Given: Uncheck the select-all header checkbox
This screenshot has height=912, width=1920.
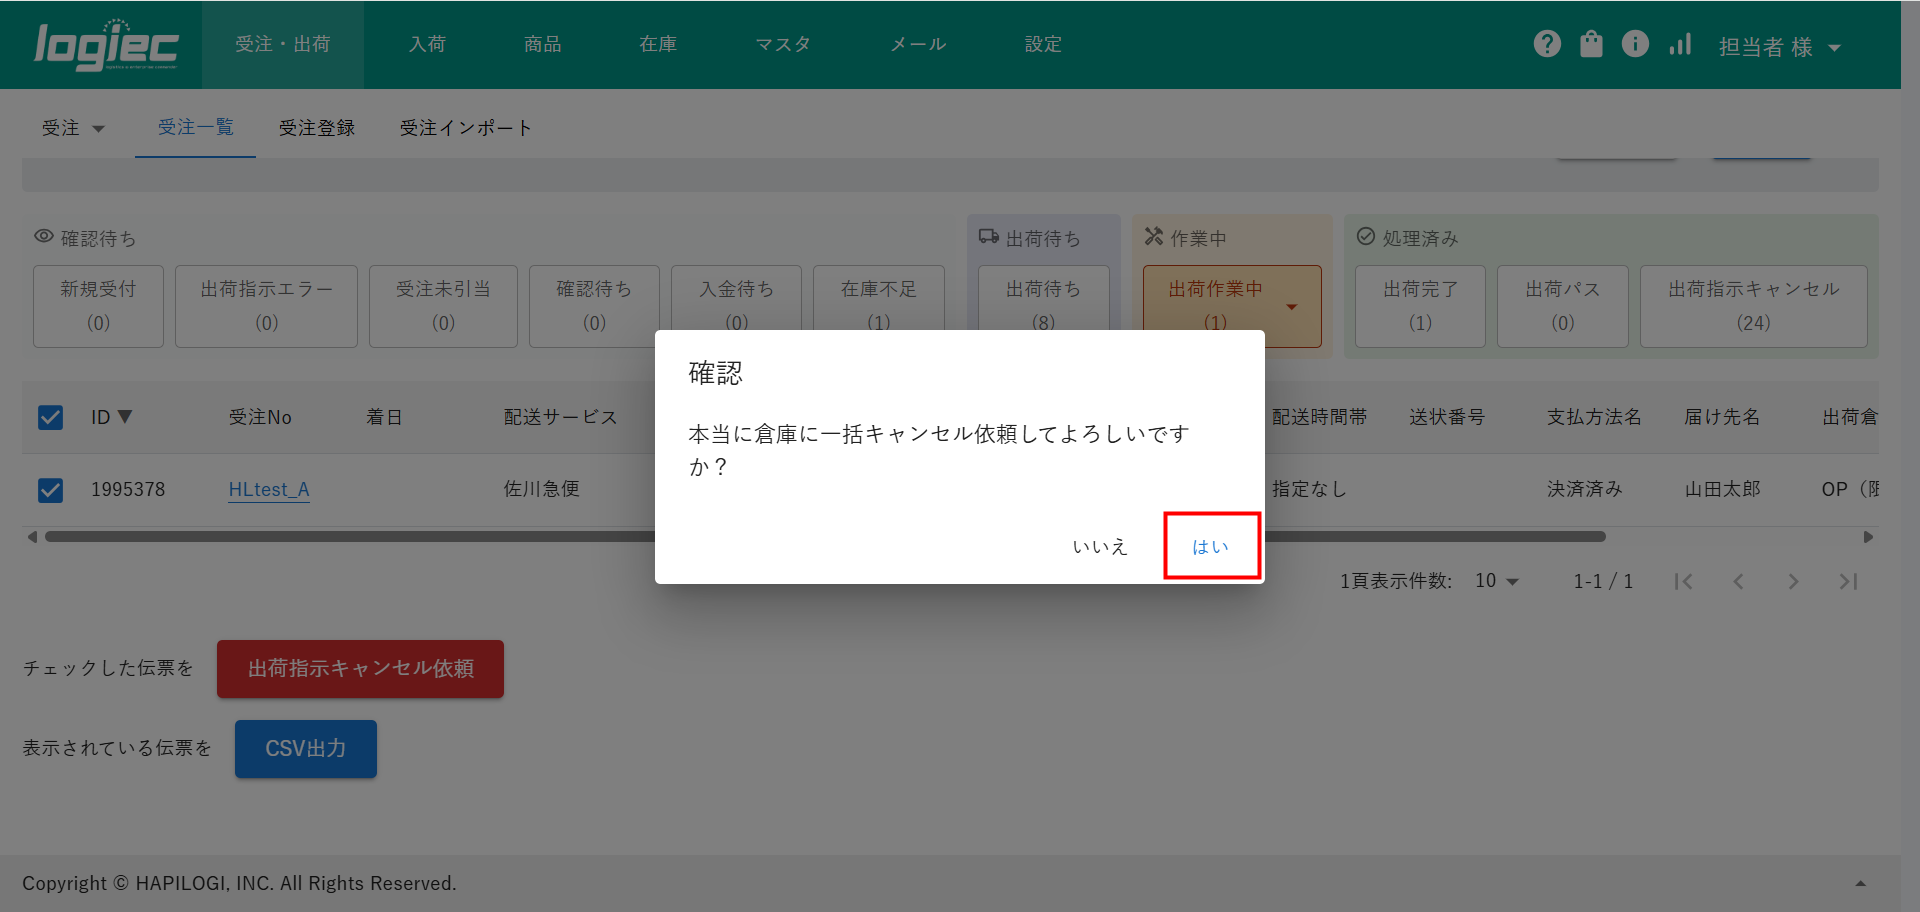Looking at the screenshot, I should pos(50,417).
